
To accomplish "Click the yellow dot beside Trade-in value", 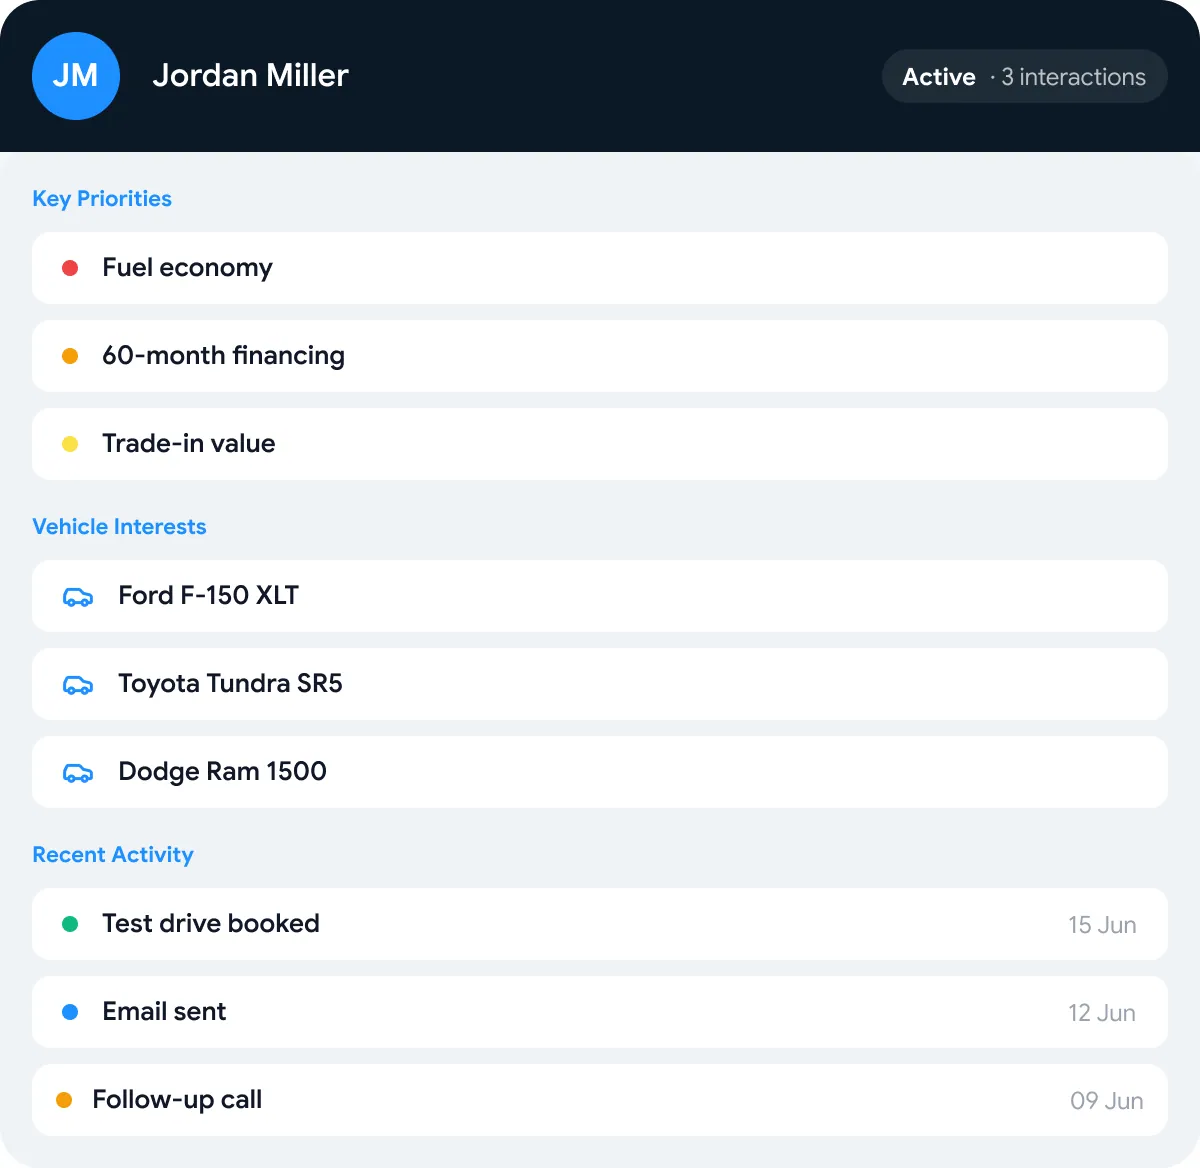I will [70, 444].
